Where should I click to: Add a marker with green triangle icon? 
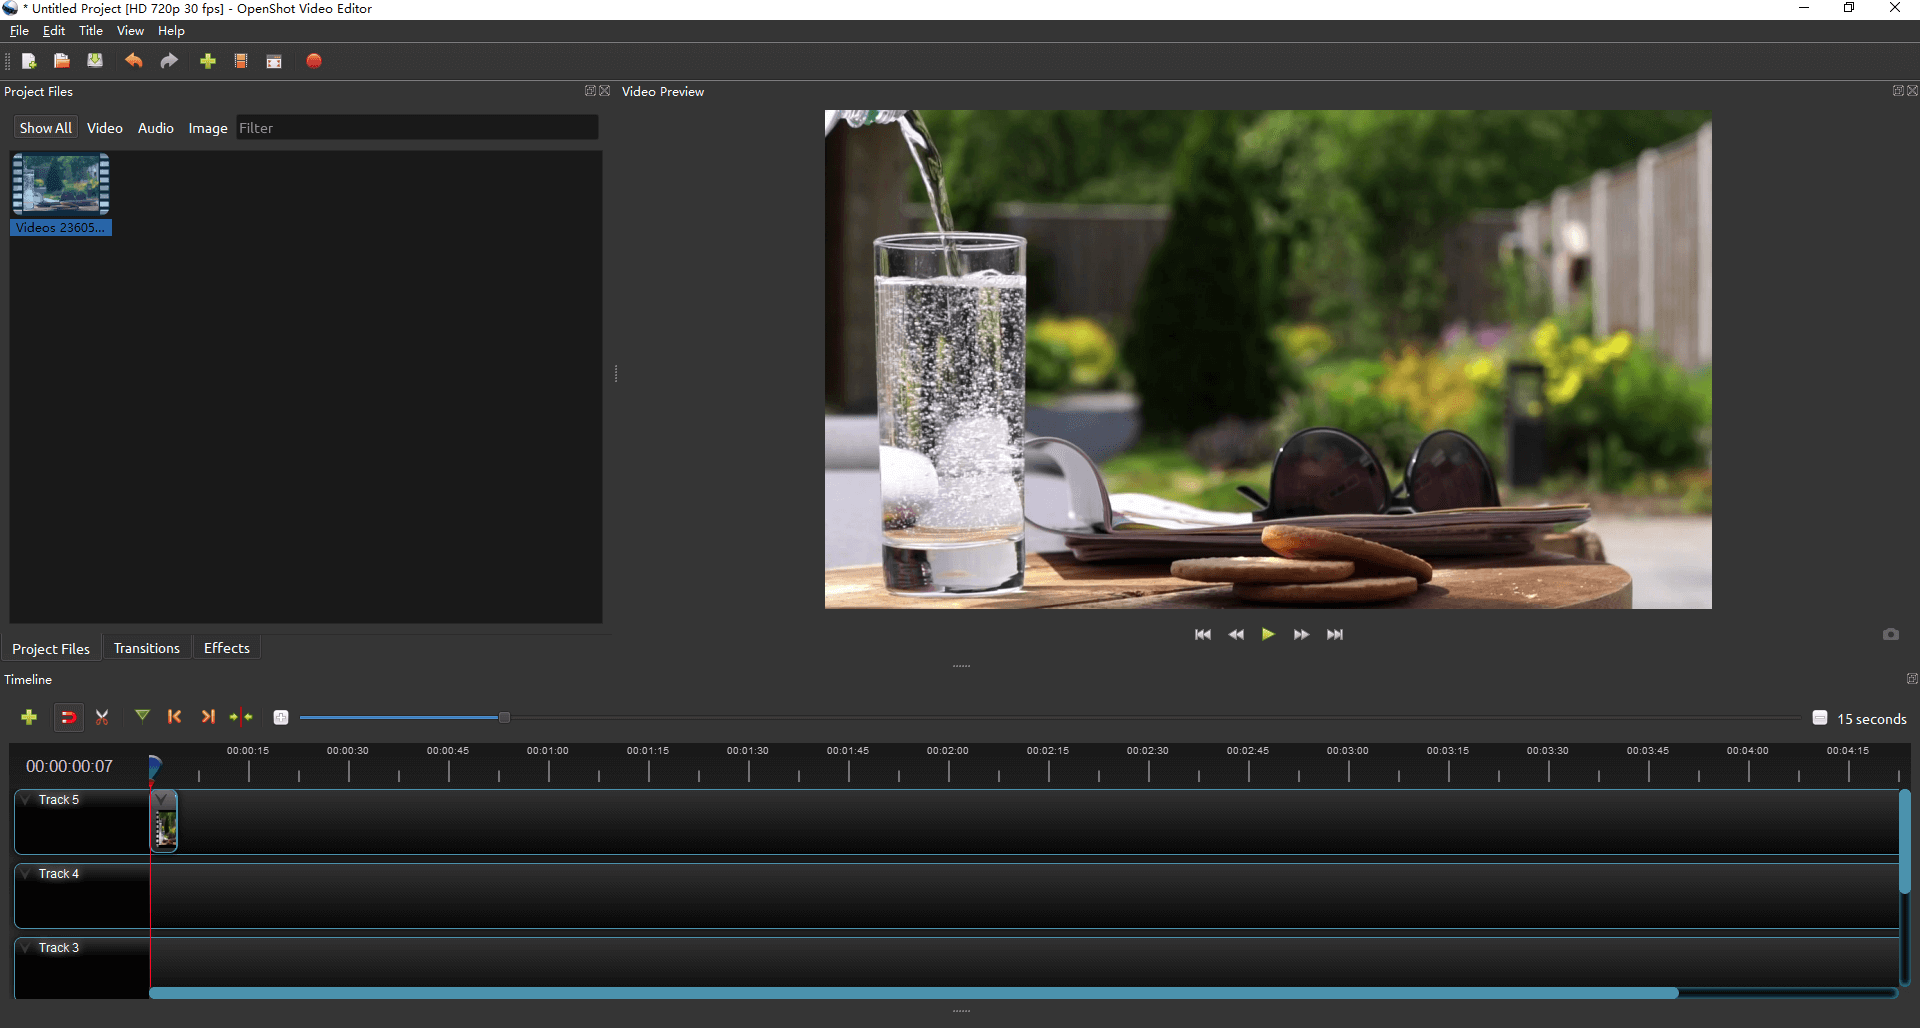[142, 716]
